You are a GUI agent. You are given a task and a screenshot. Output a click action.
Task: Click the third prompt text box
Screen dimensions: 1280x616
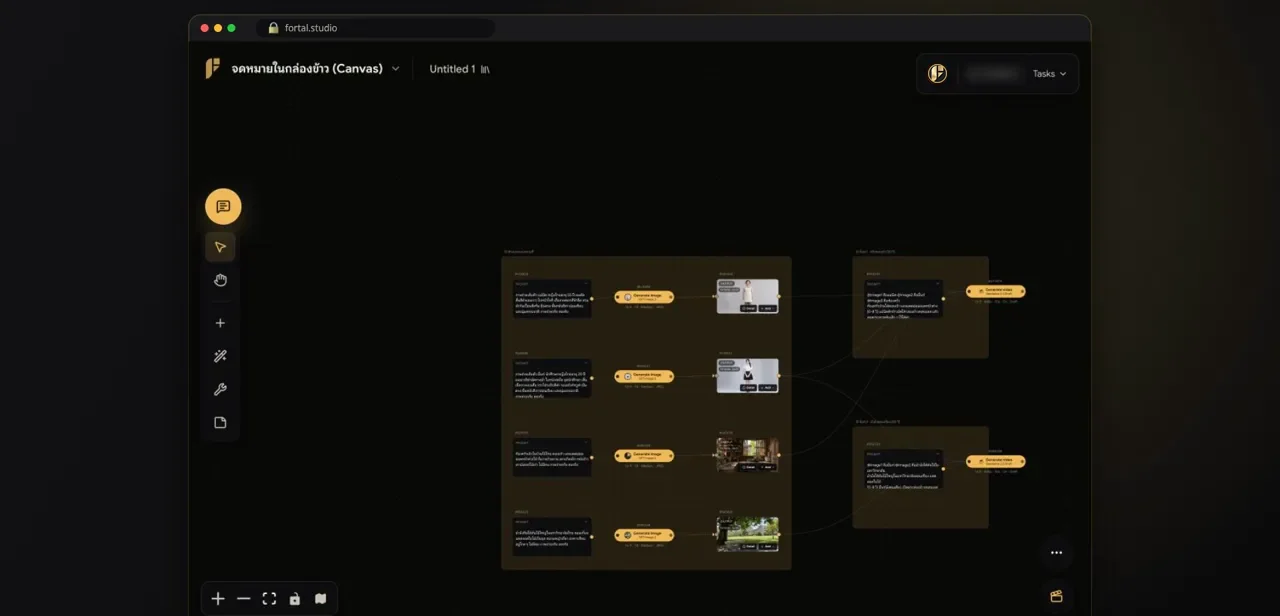552,457
